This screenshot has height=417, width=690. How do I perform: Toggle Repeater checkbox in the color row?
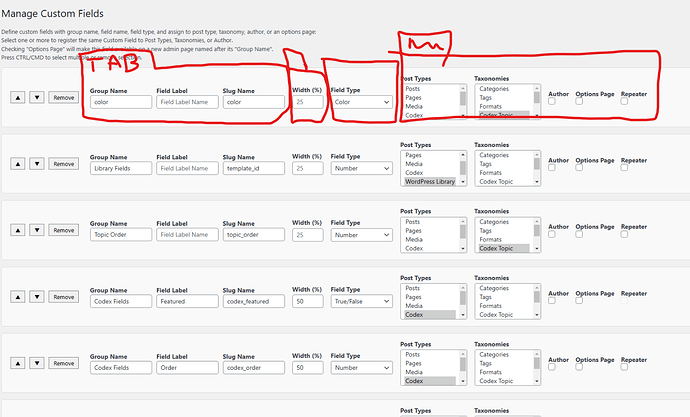point(624,101)
